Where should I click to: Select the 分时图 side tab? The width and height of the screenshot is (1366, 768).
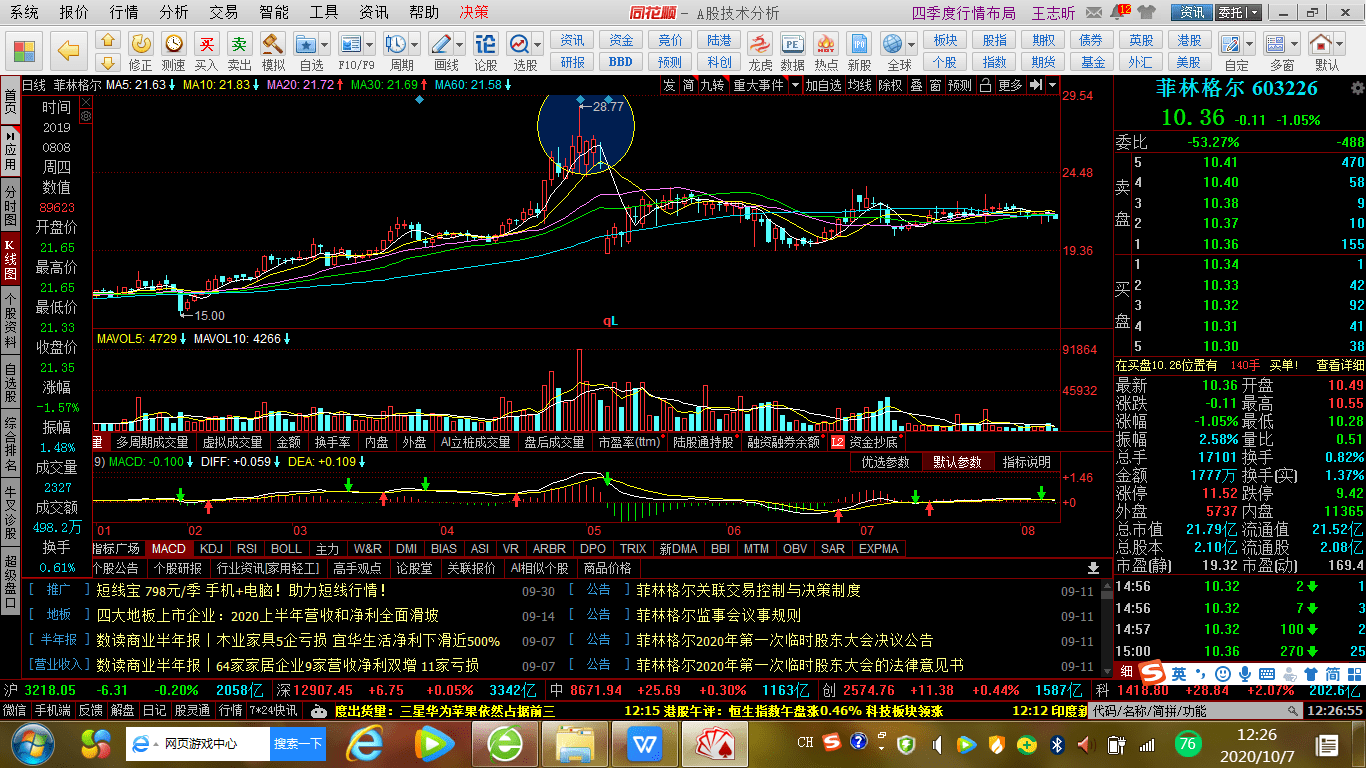click(10, 205)
